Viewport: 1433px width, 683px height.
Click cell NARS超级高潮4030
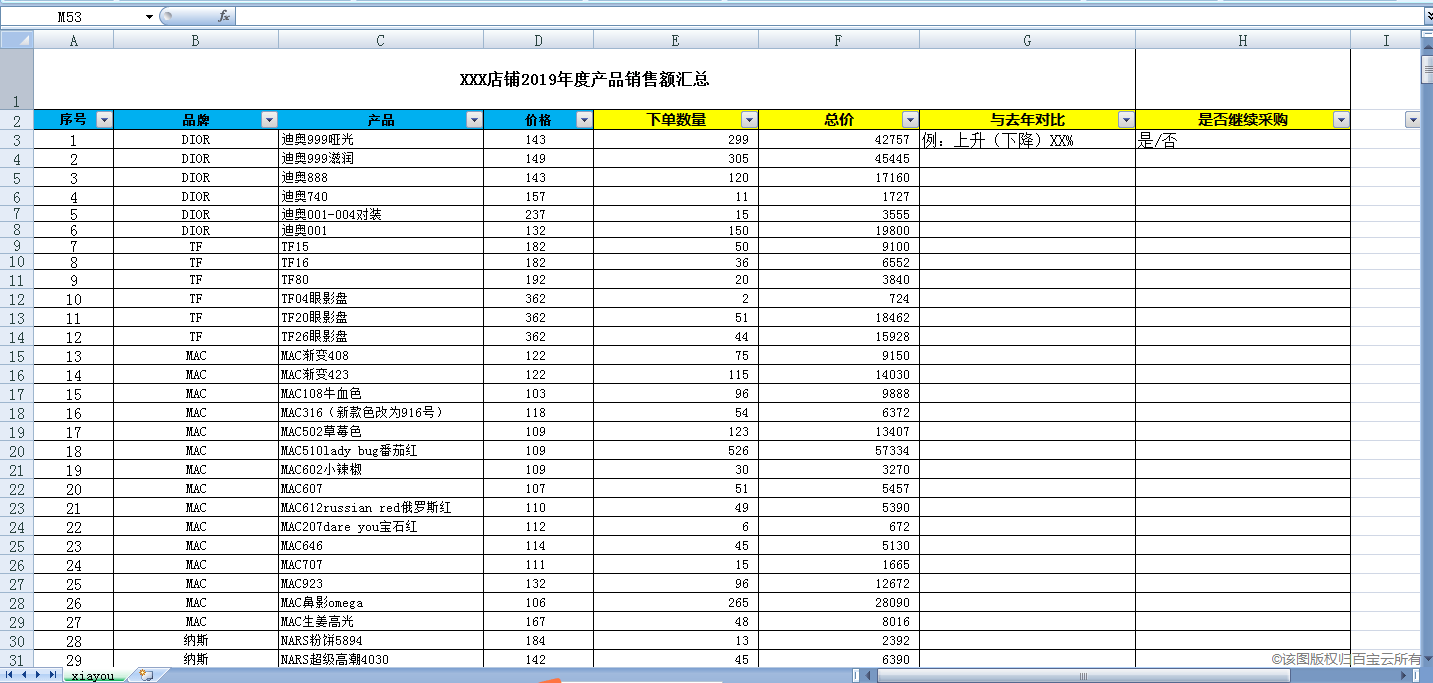(x=381, y=660)
